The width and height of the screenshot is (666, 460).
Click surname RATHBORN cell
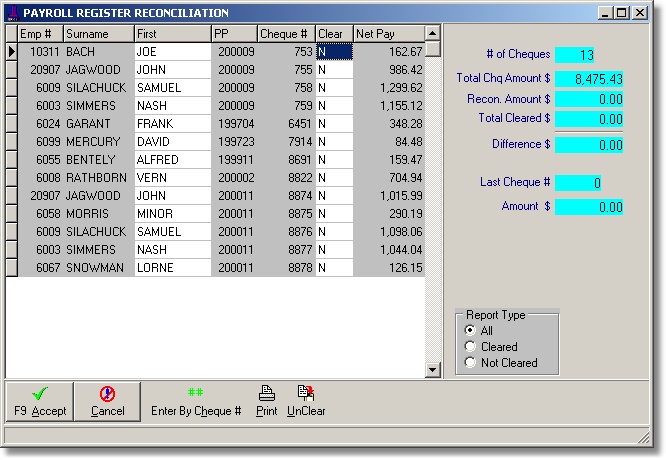click(99, 178)
